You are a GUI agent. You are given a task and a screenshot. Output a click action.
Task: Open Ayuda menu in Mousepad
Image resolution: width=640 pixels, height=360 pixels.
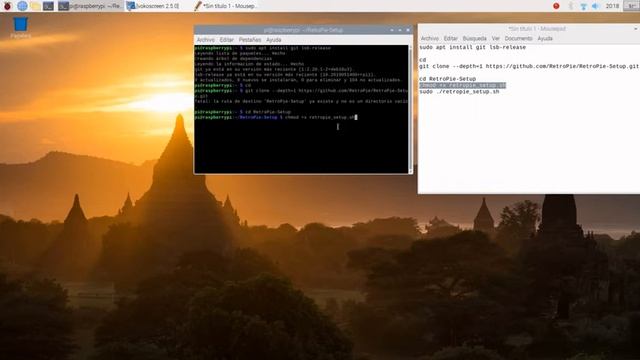[x=545, y=38]
